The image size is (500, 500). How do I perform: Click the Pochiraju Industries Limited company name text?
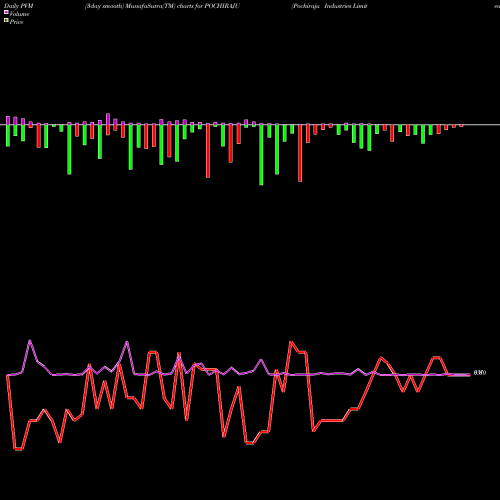point(329,6)
